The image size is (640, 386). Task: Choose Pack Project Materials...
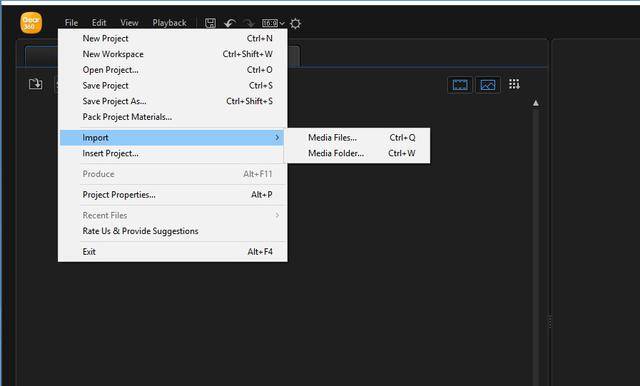(x=173, y=117)
